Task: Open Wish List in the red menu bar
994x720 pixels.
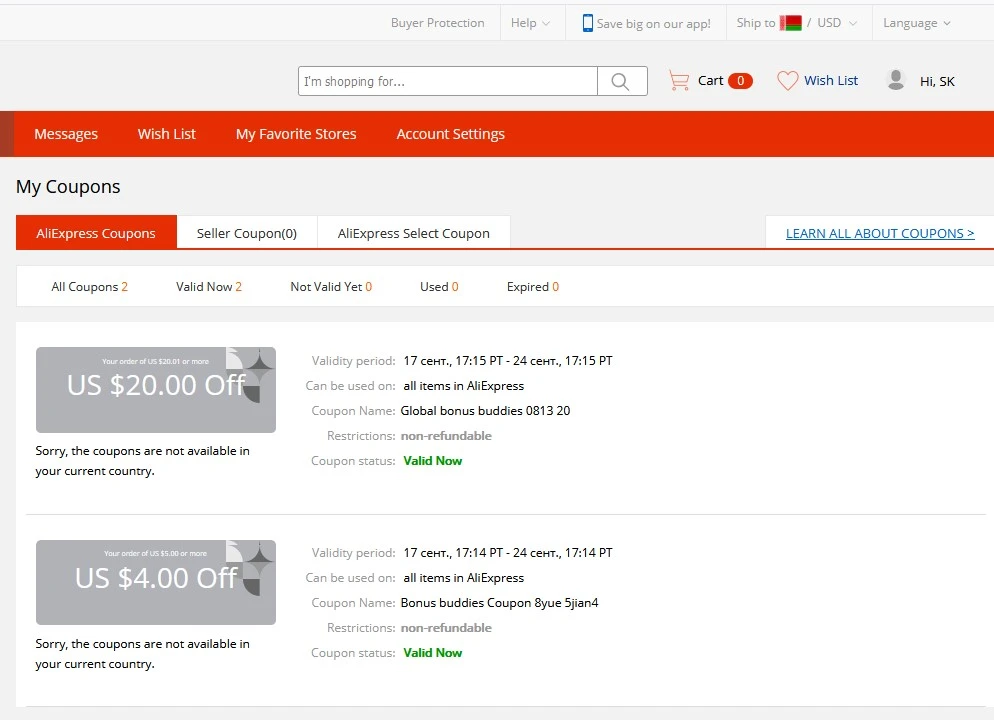Action: 167,134
